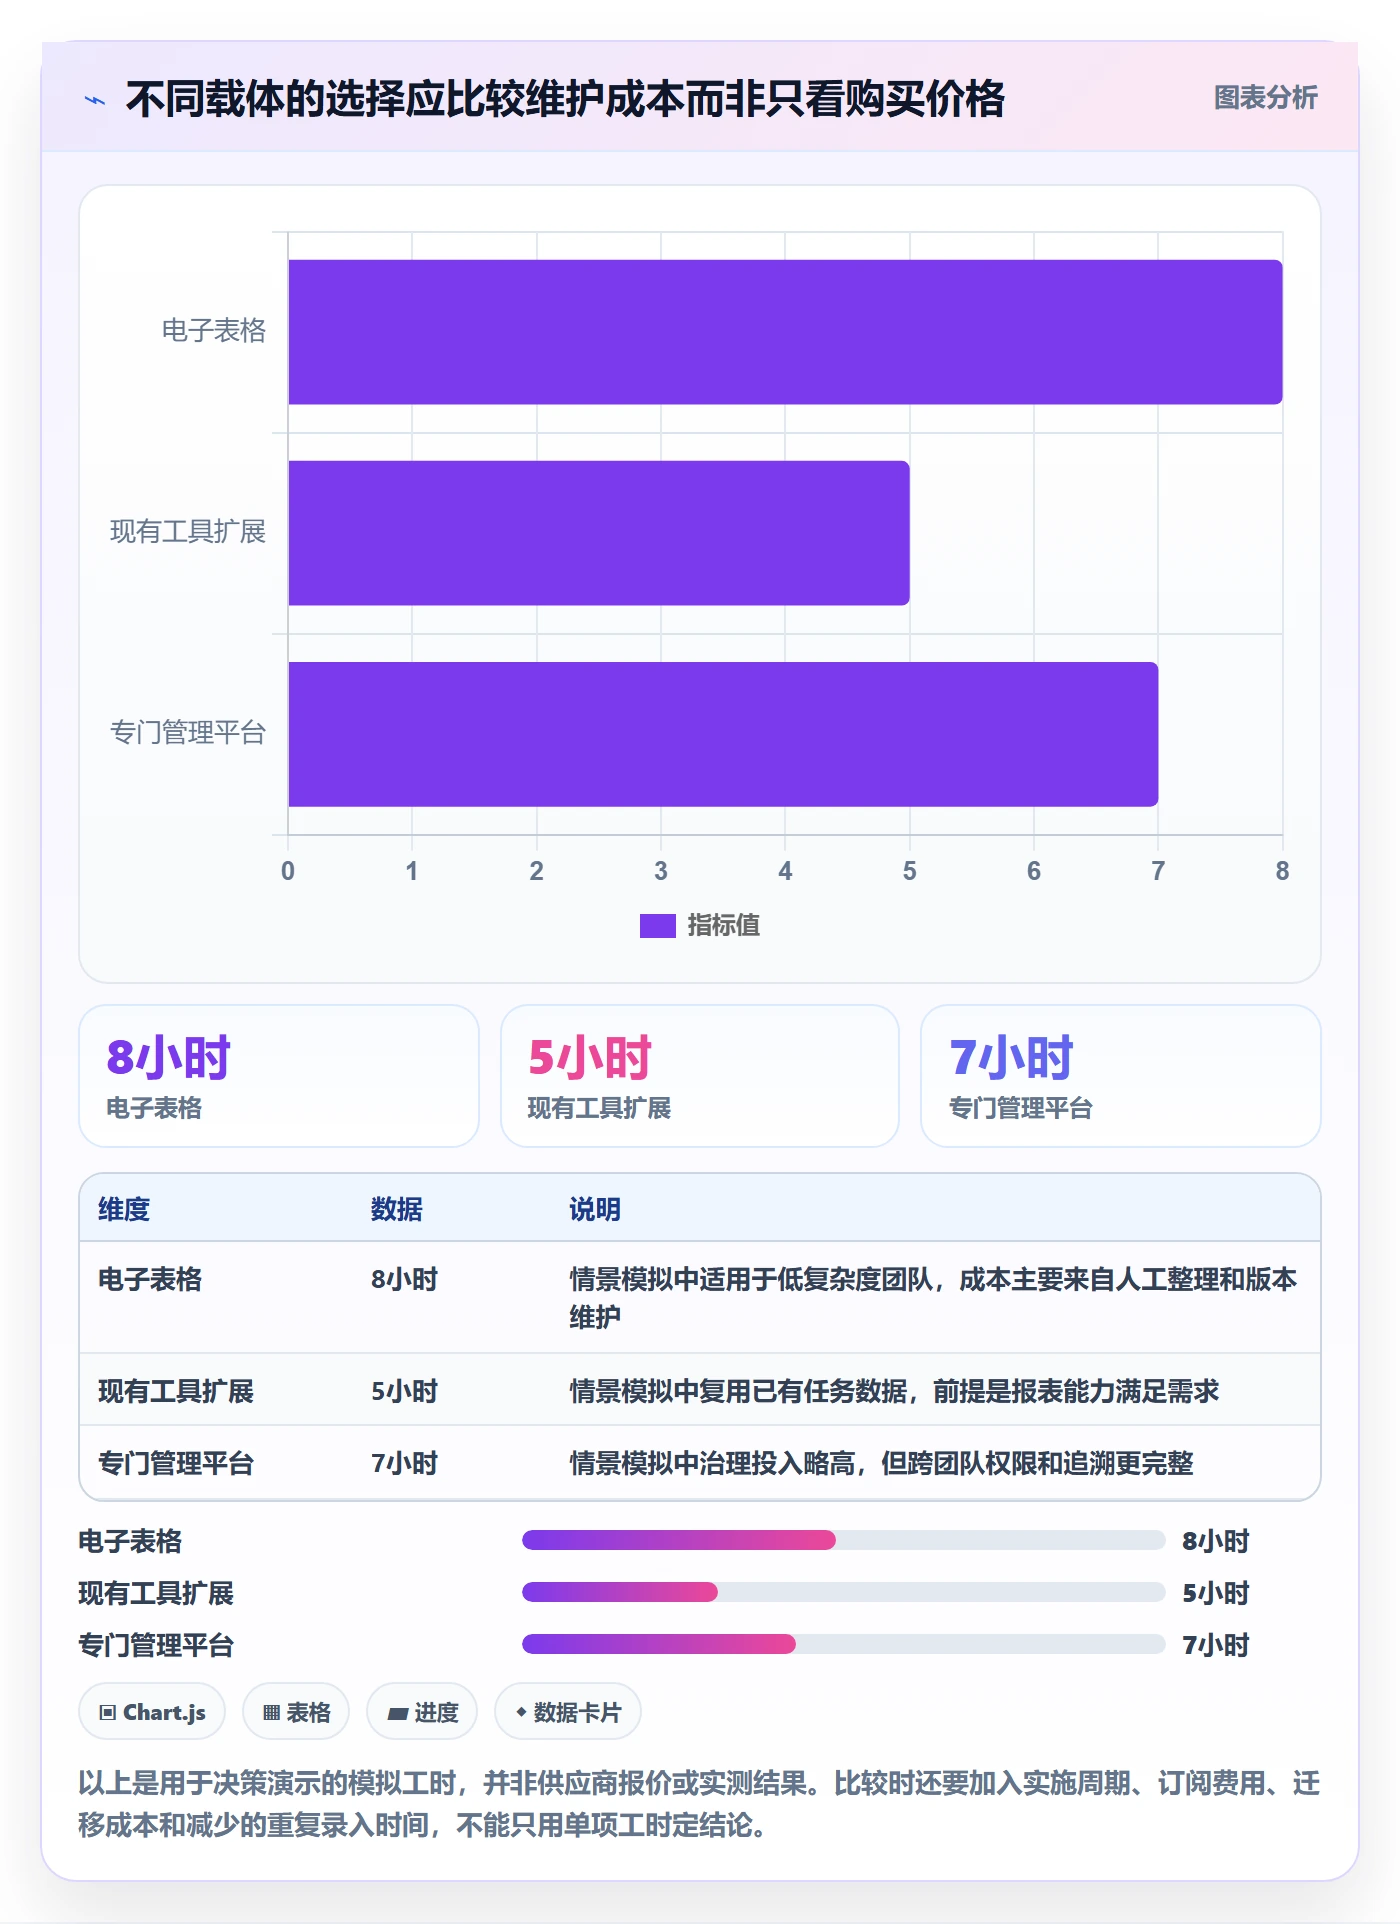Viewport: 1400px width, 1924px height.
Task: Click the 8小时 value beside the progress bar
Action: 1216,1541
